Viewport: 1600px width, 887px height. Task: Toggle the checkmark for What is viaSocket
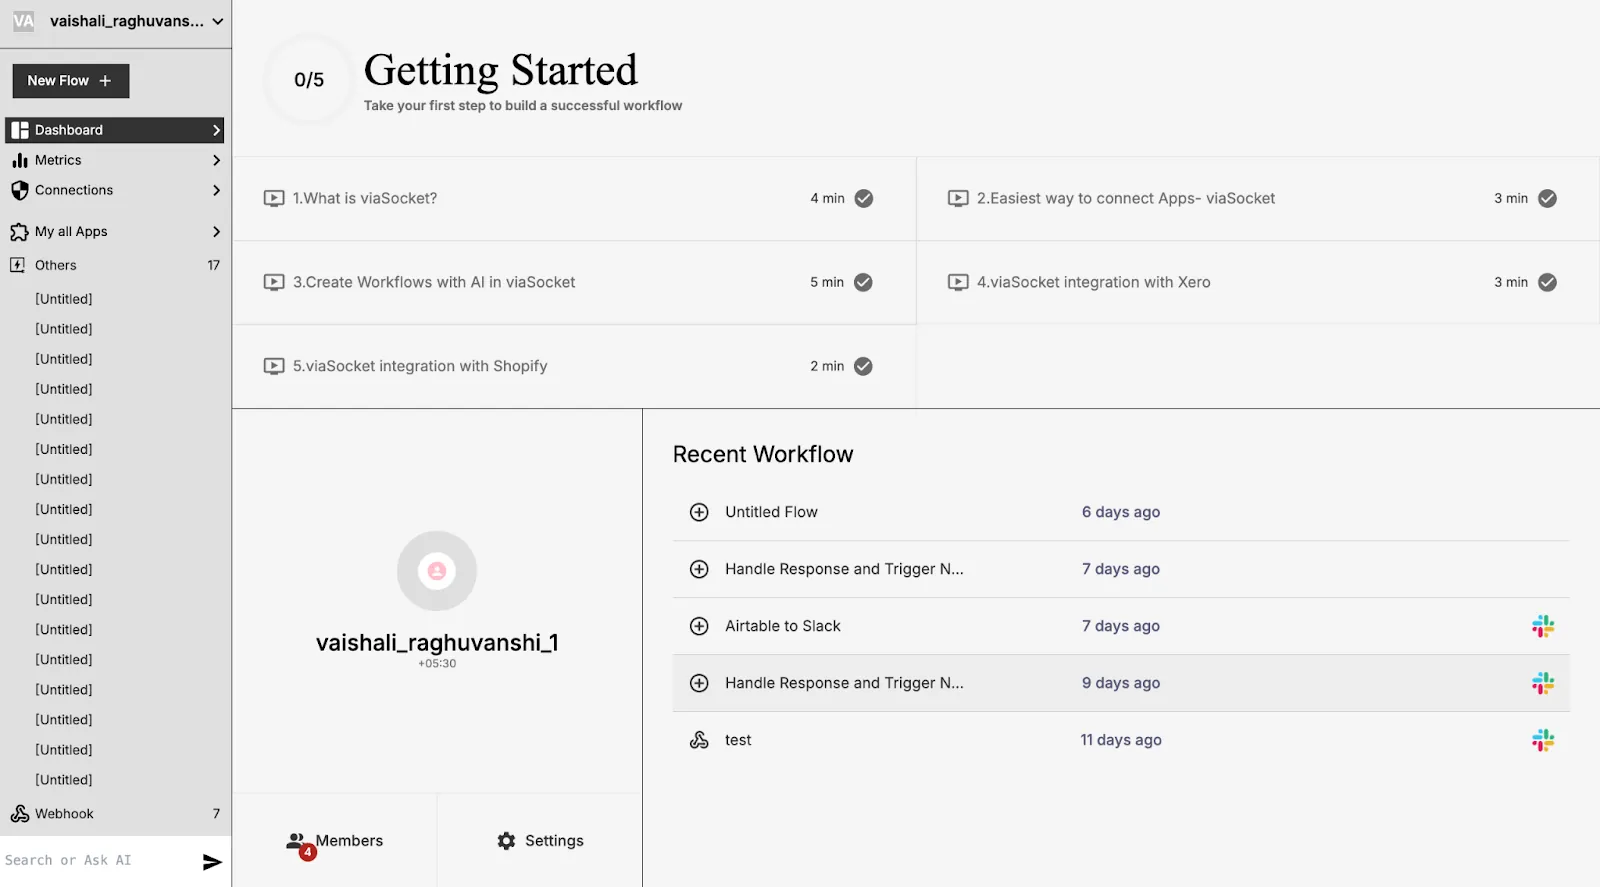coord(864,198)
